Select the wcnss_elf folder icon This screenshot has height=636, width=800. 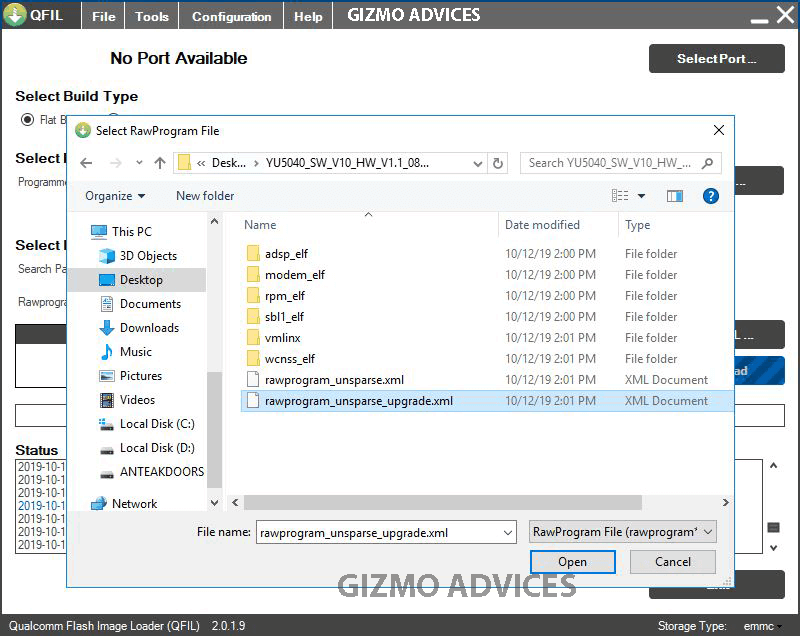[x=253, y=358]
